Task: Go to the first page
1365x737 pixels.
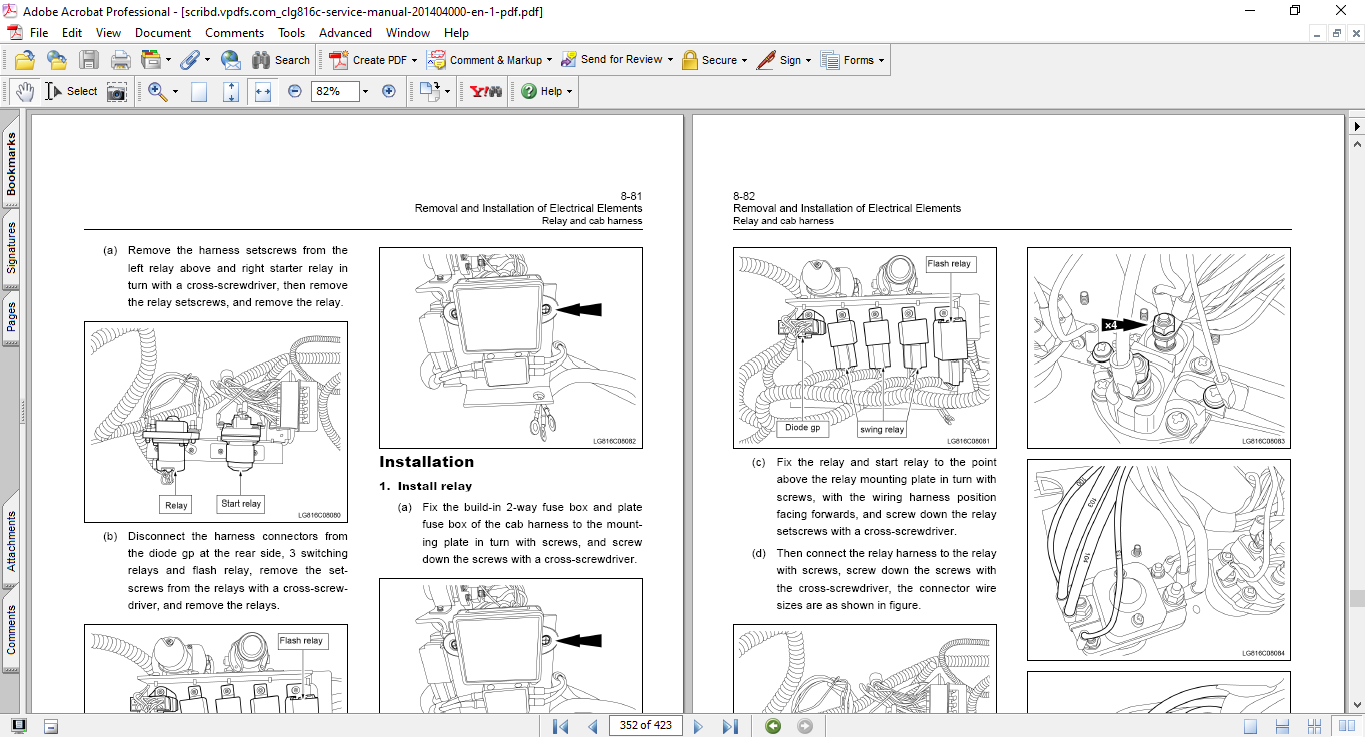Action: point(560,726)
